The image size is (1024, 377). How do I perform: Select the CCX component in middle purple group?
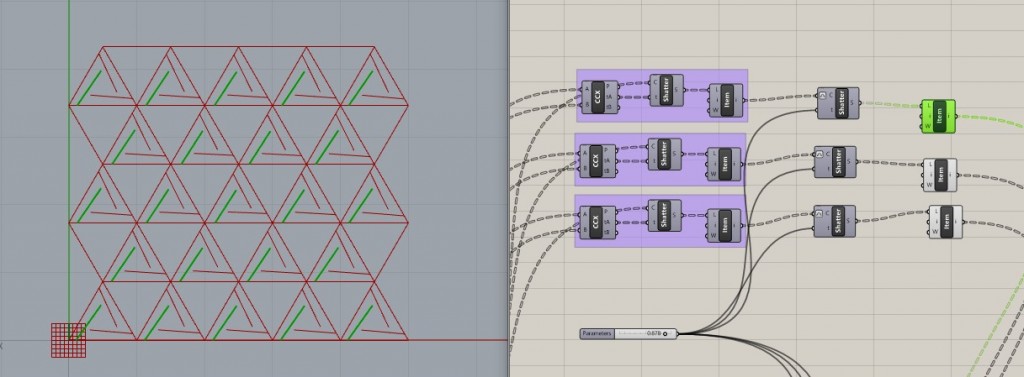[597, 161]
